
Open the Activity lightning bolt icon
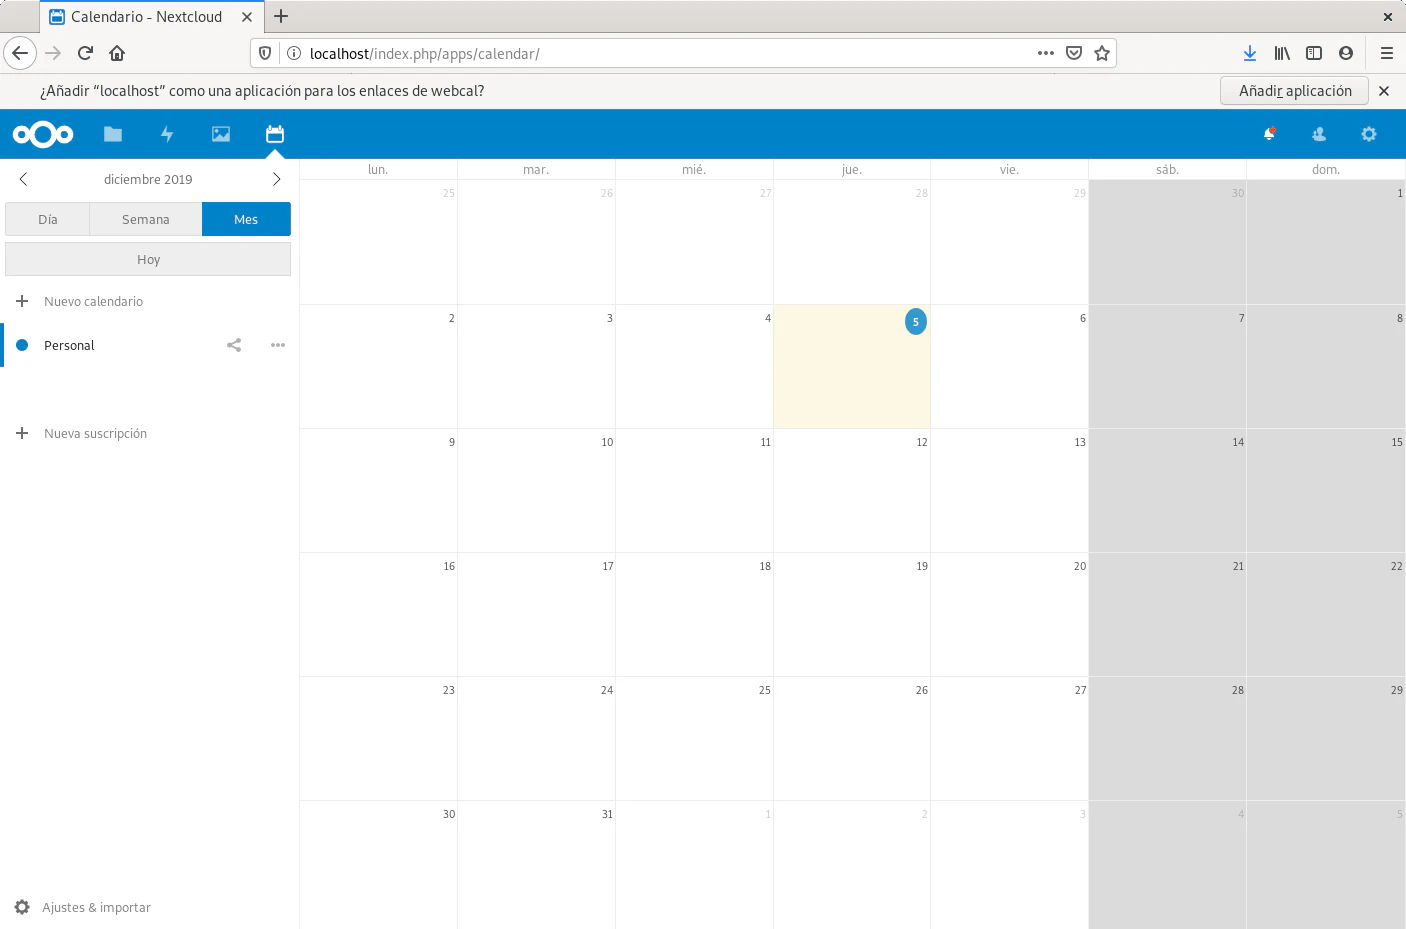point(167,134)
